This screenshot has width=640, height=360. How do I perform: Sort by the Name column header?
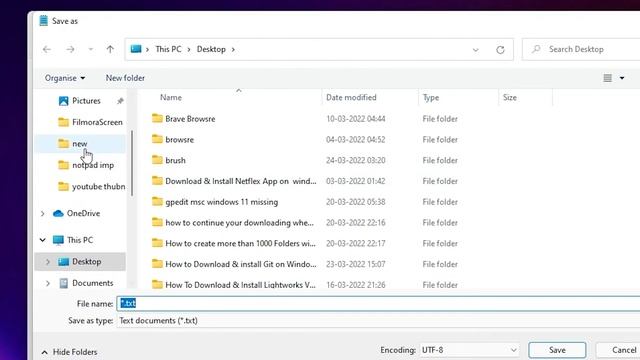point(171,98)
